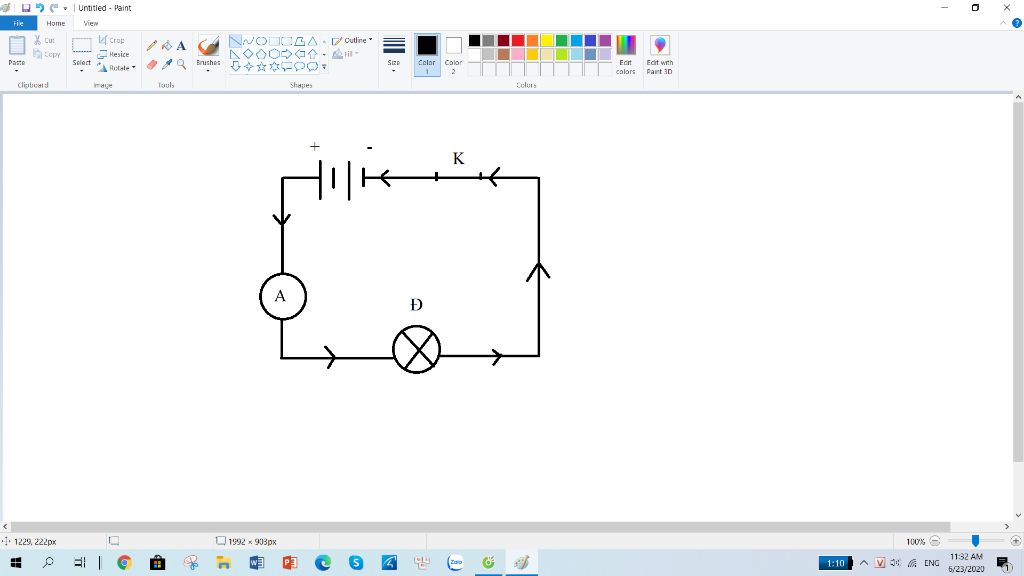Click the Save icon in title bar
The image size is (1024, 576).
(x=26, y=8)
